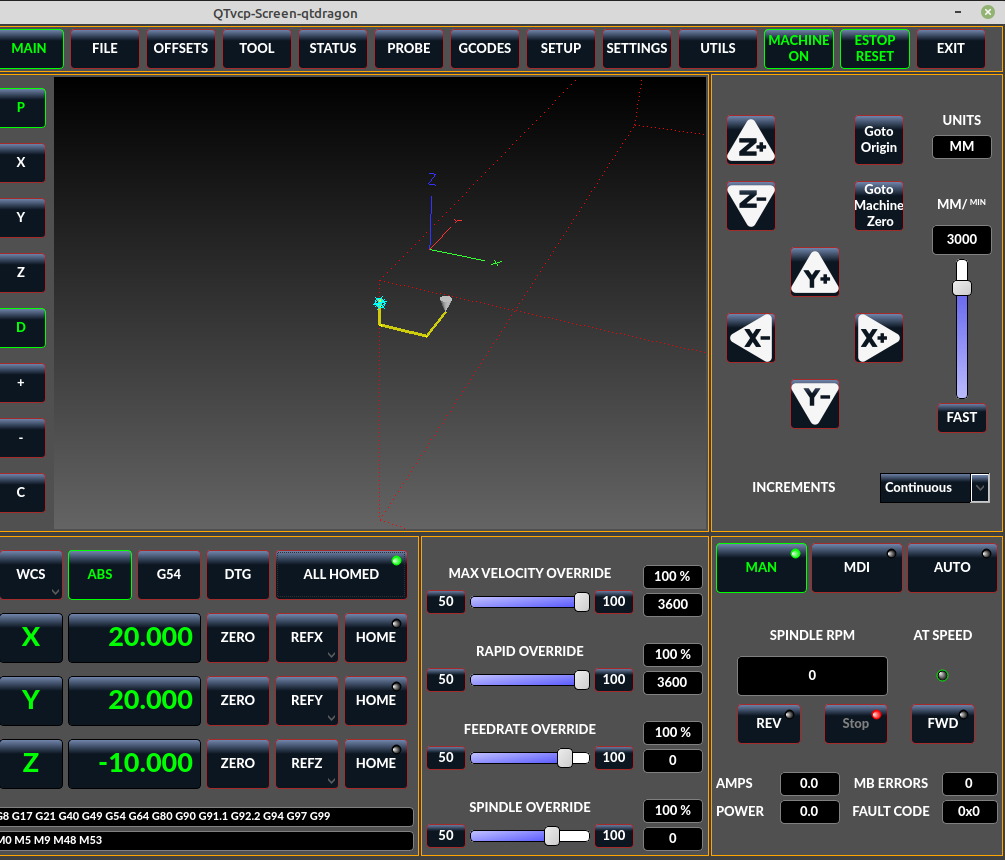Open the UTILS tab
Viewport: 1005px width, 860px height.
coord(718,49)
